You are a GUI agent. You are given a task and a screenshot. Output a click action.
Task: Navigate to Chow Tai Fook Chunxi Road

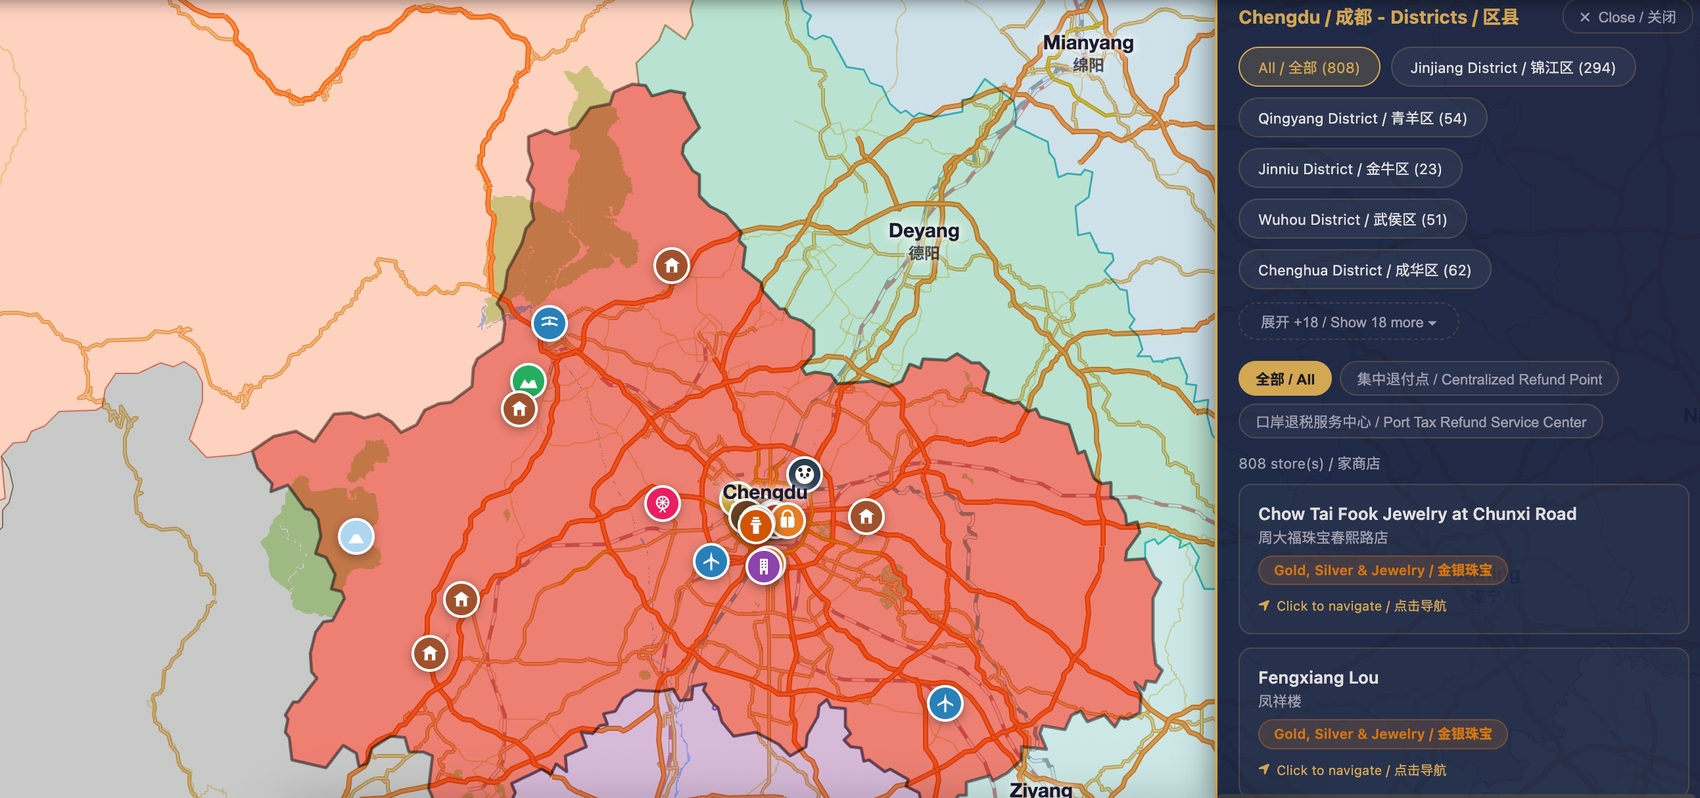pyautogui.click(x=1362, y=606)
